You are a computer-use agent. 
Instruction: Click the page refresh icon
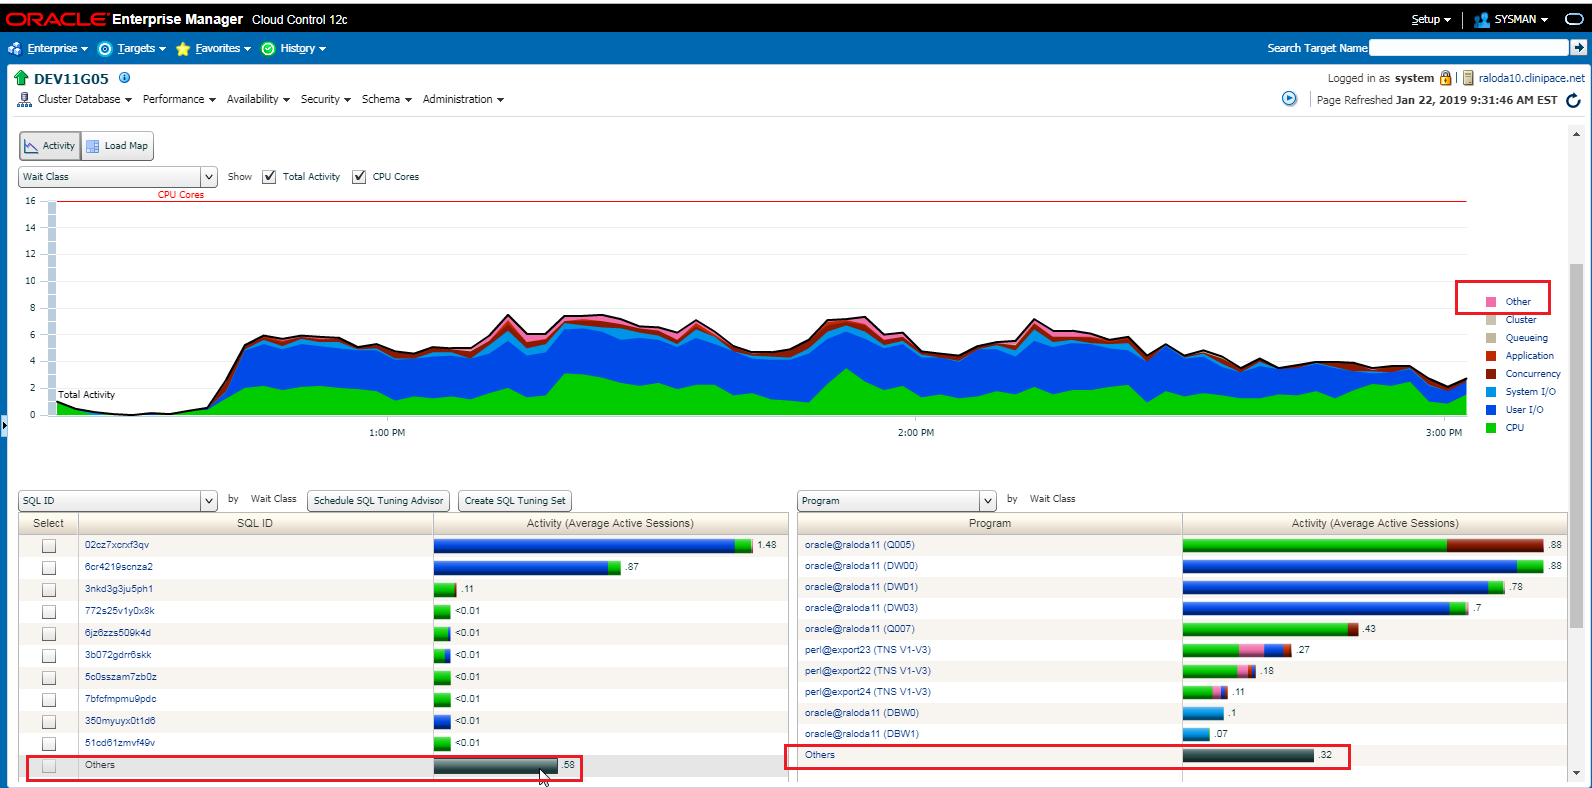(1573, 100)
